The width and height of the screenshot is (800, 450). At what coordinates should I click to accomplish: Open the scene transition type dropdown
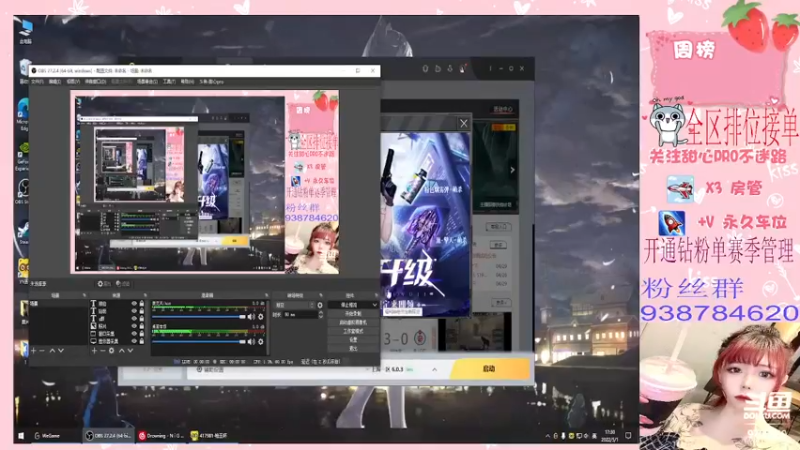coord(294,305)
